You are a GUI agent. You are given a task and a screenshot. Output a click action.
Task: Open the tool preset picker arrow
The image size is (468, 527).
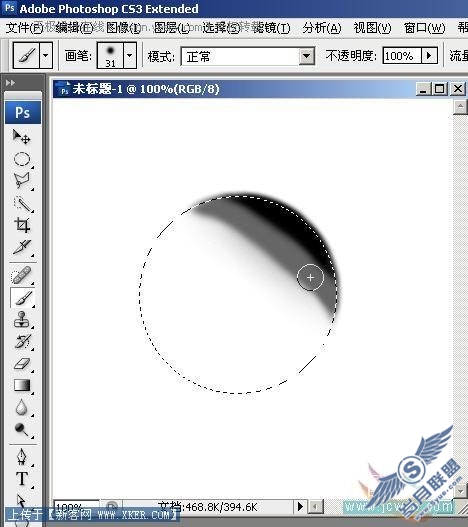46,55
